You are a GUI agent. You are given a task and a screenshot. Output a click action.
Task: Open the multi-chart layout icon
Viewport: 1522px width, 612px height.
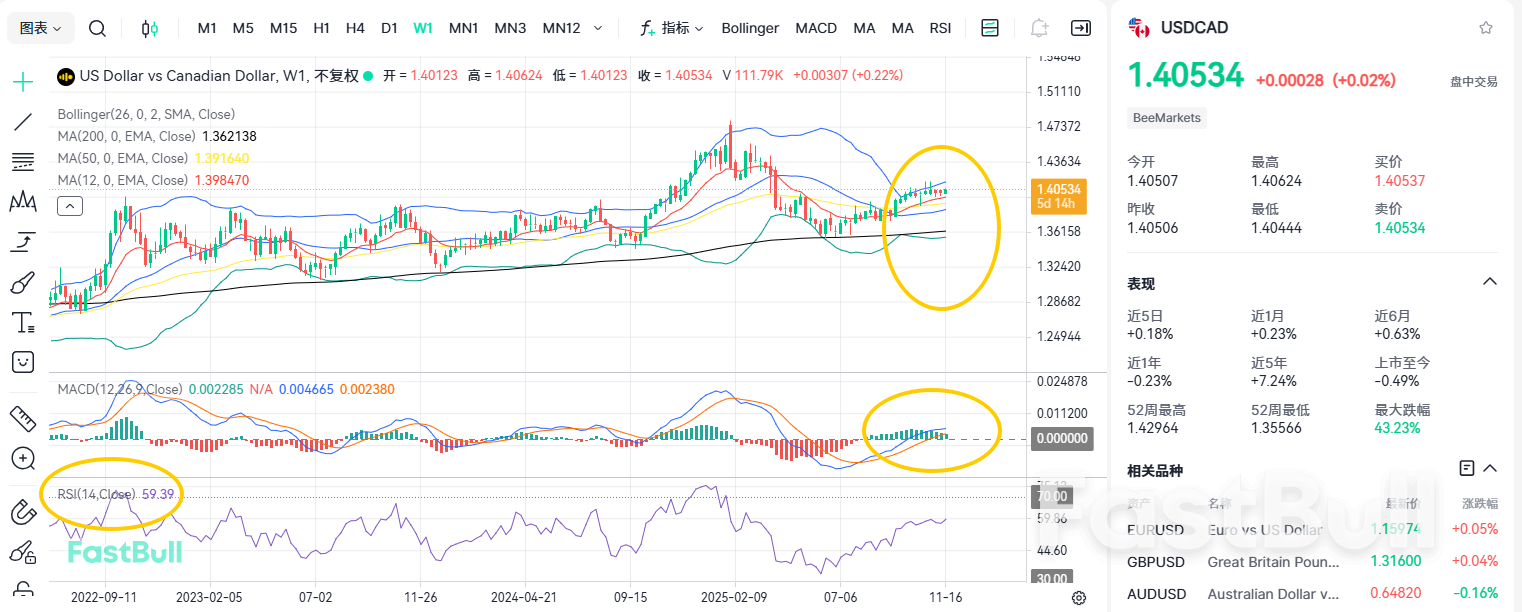coord(989,28)
